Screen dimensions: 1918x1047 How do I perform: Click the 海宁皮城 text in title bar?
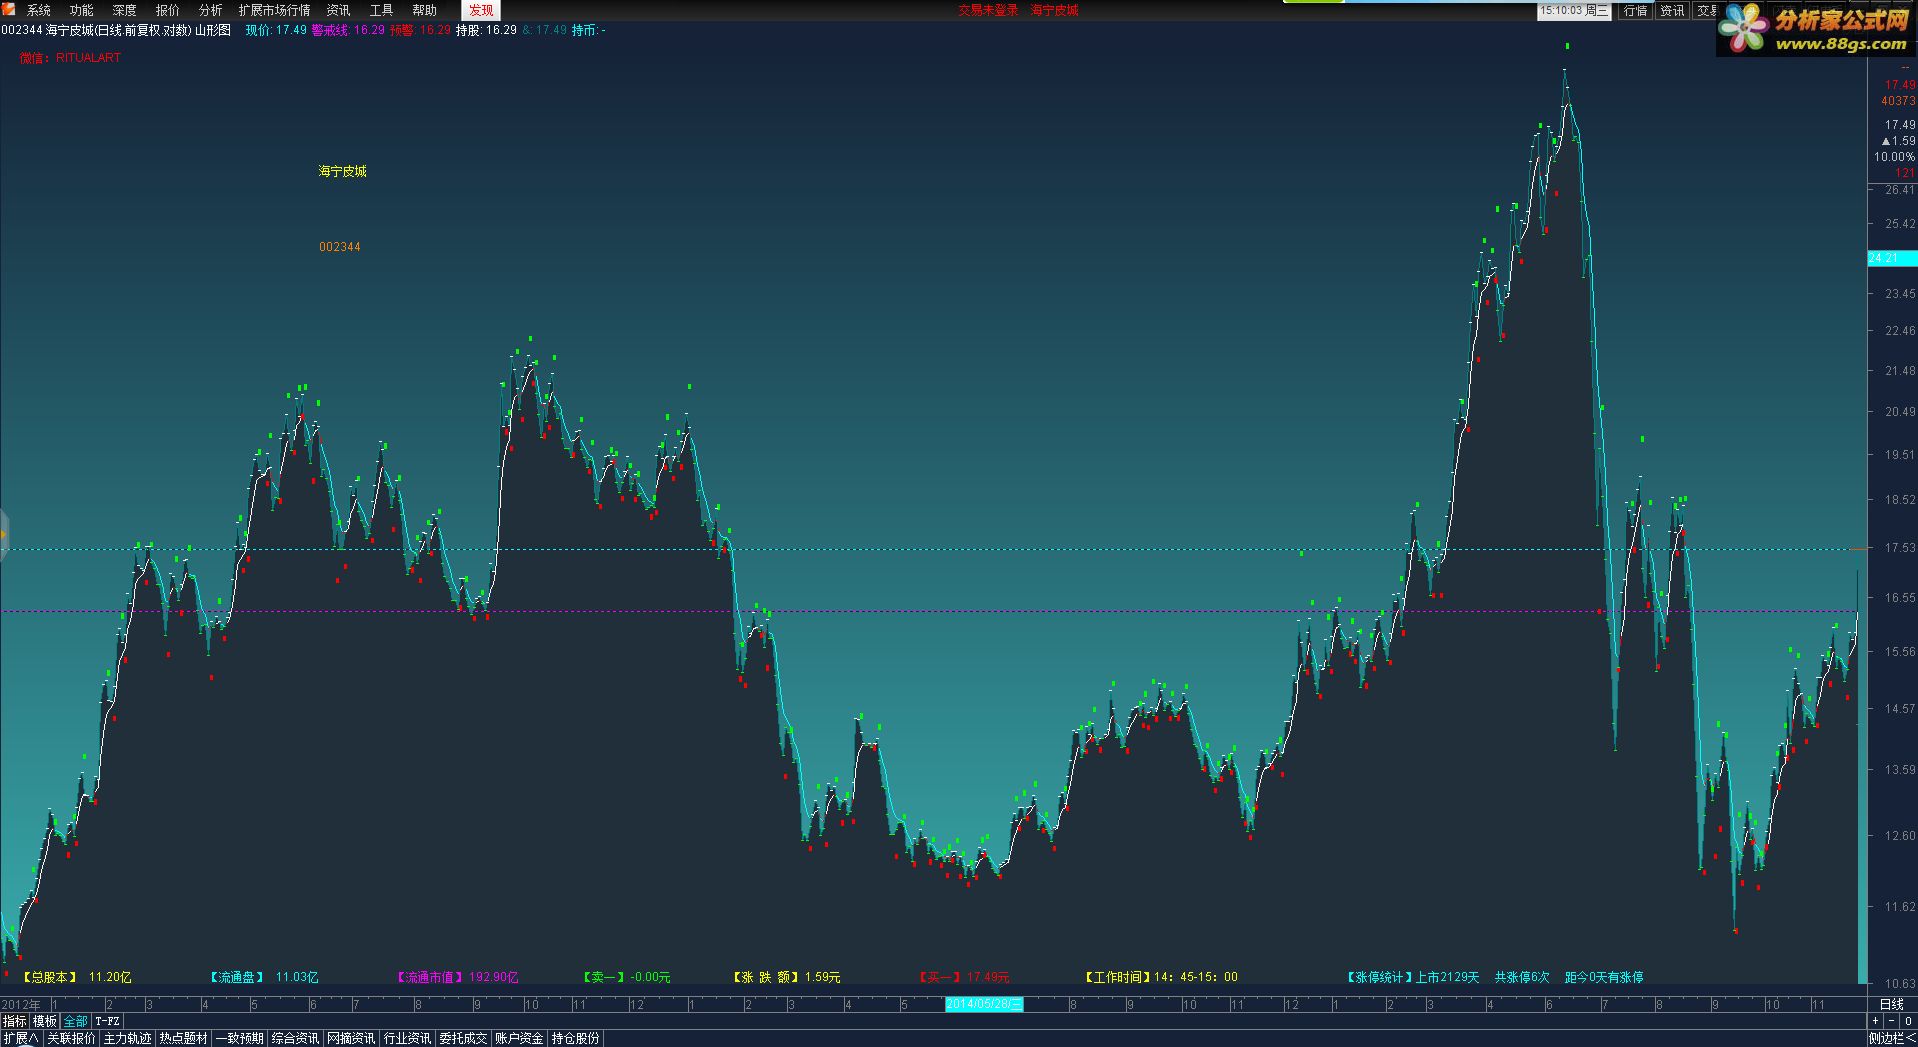[x=1054, y=10]
